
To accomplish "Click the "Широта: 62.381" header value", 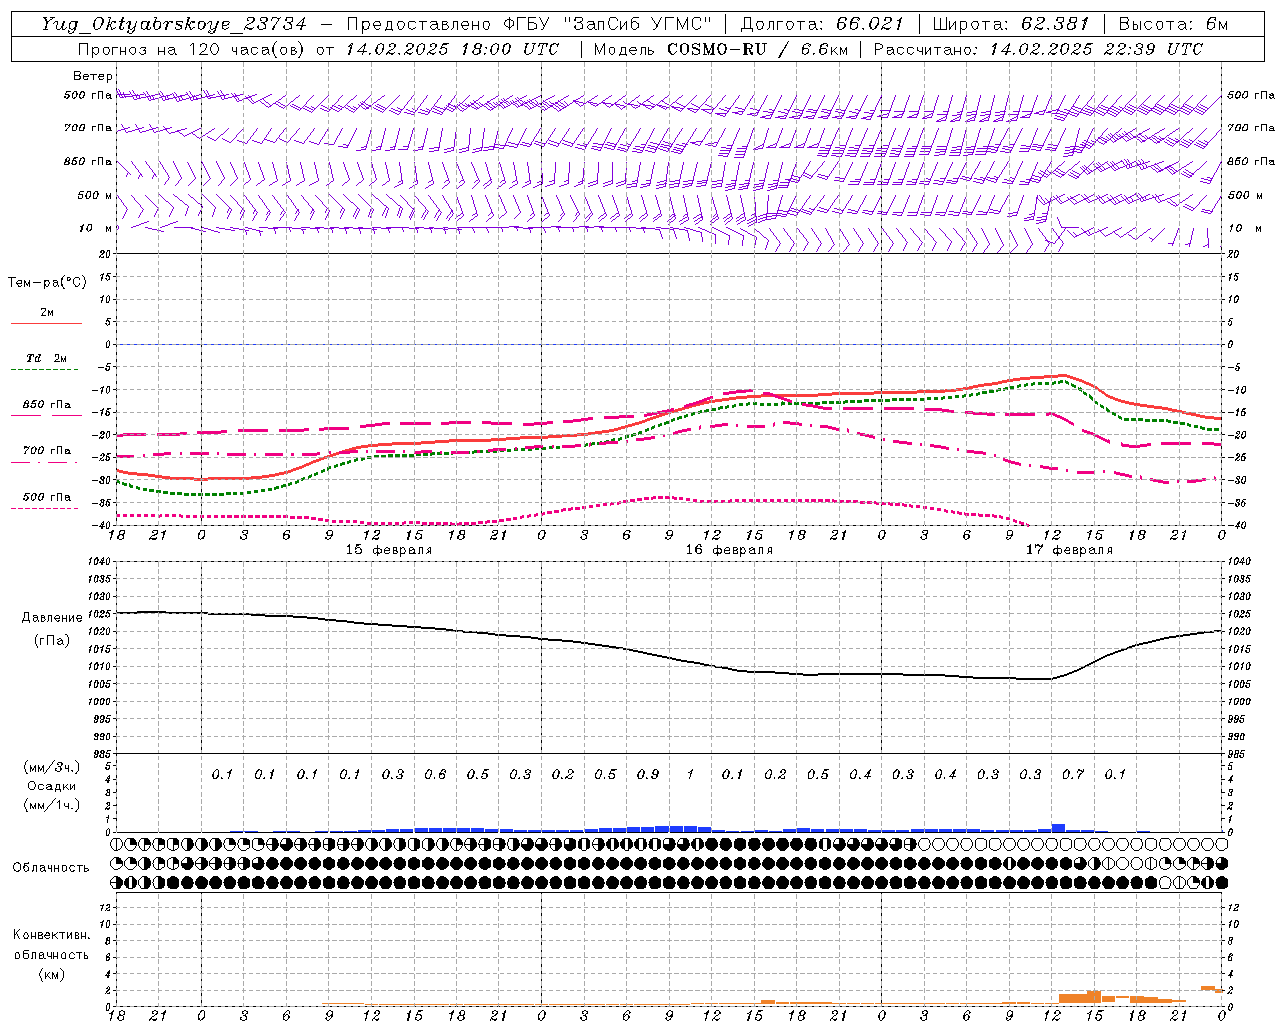I will (1010, 24).
